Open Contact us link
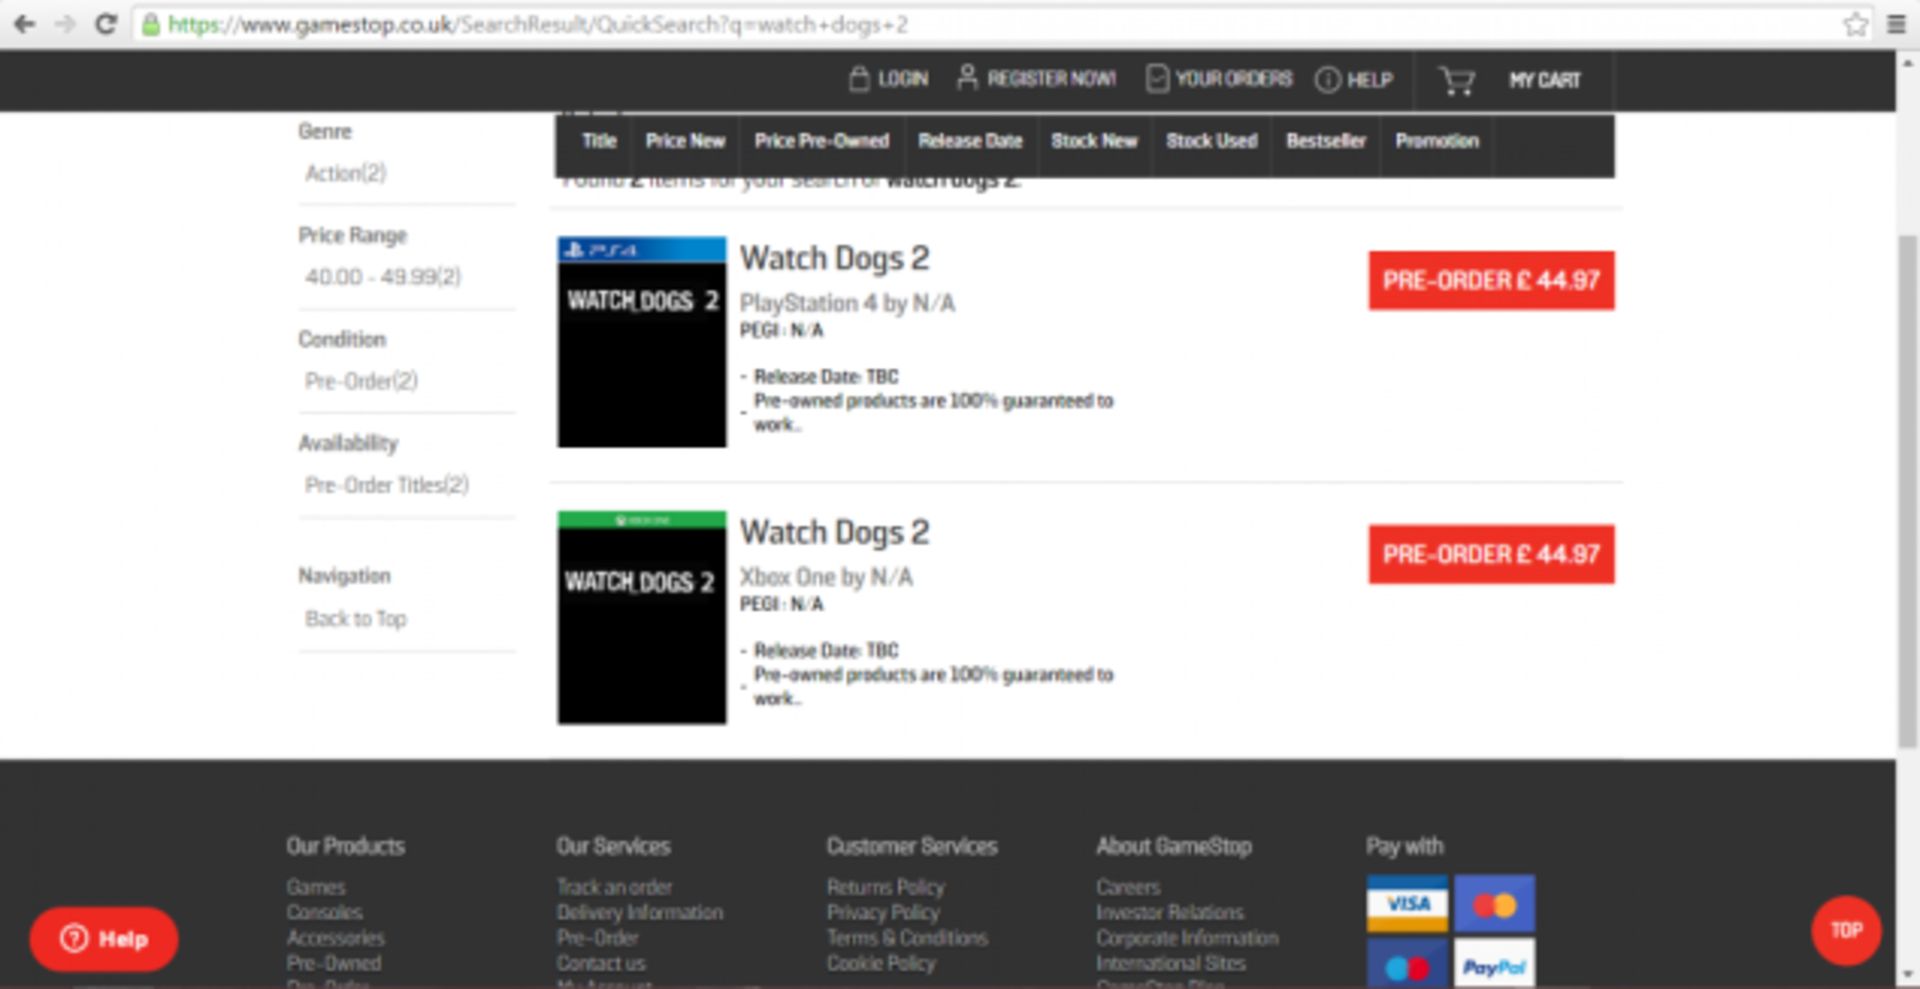1920x989 pixels. click(600, 963)
